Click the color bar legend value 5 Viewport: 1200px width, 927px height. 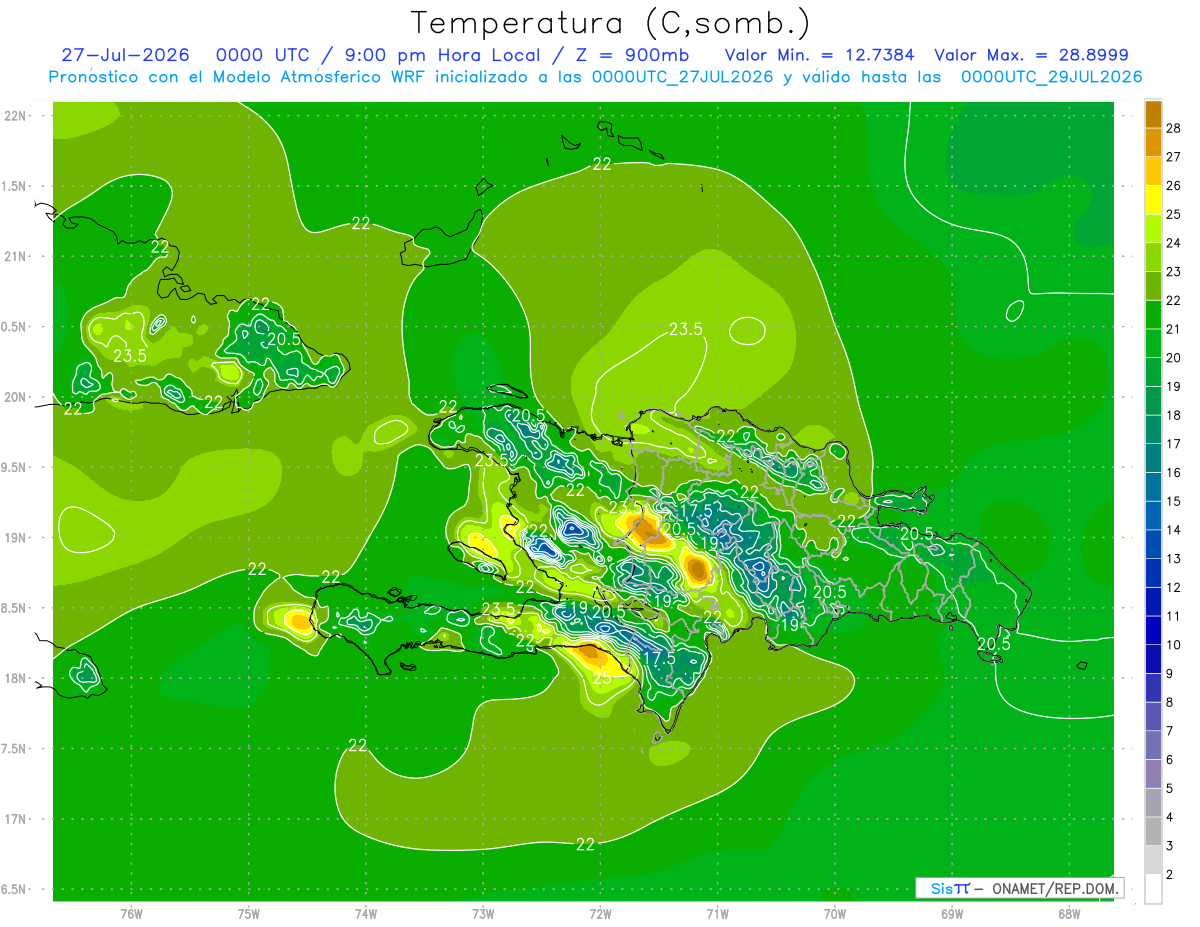coord(1169,789)
